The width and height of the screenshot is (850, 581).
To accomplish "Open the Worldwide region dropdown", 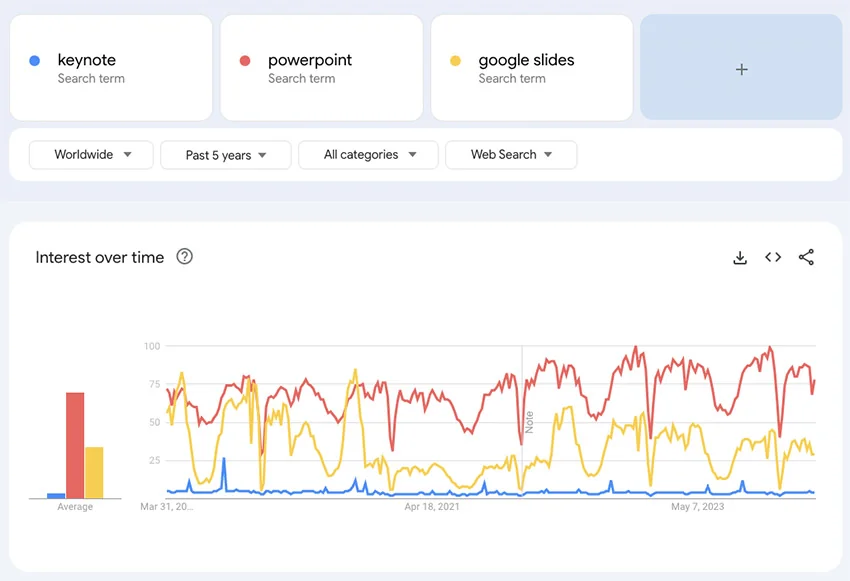I will pos(90,155).
